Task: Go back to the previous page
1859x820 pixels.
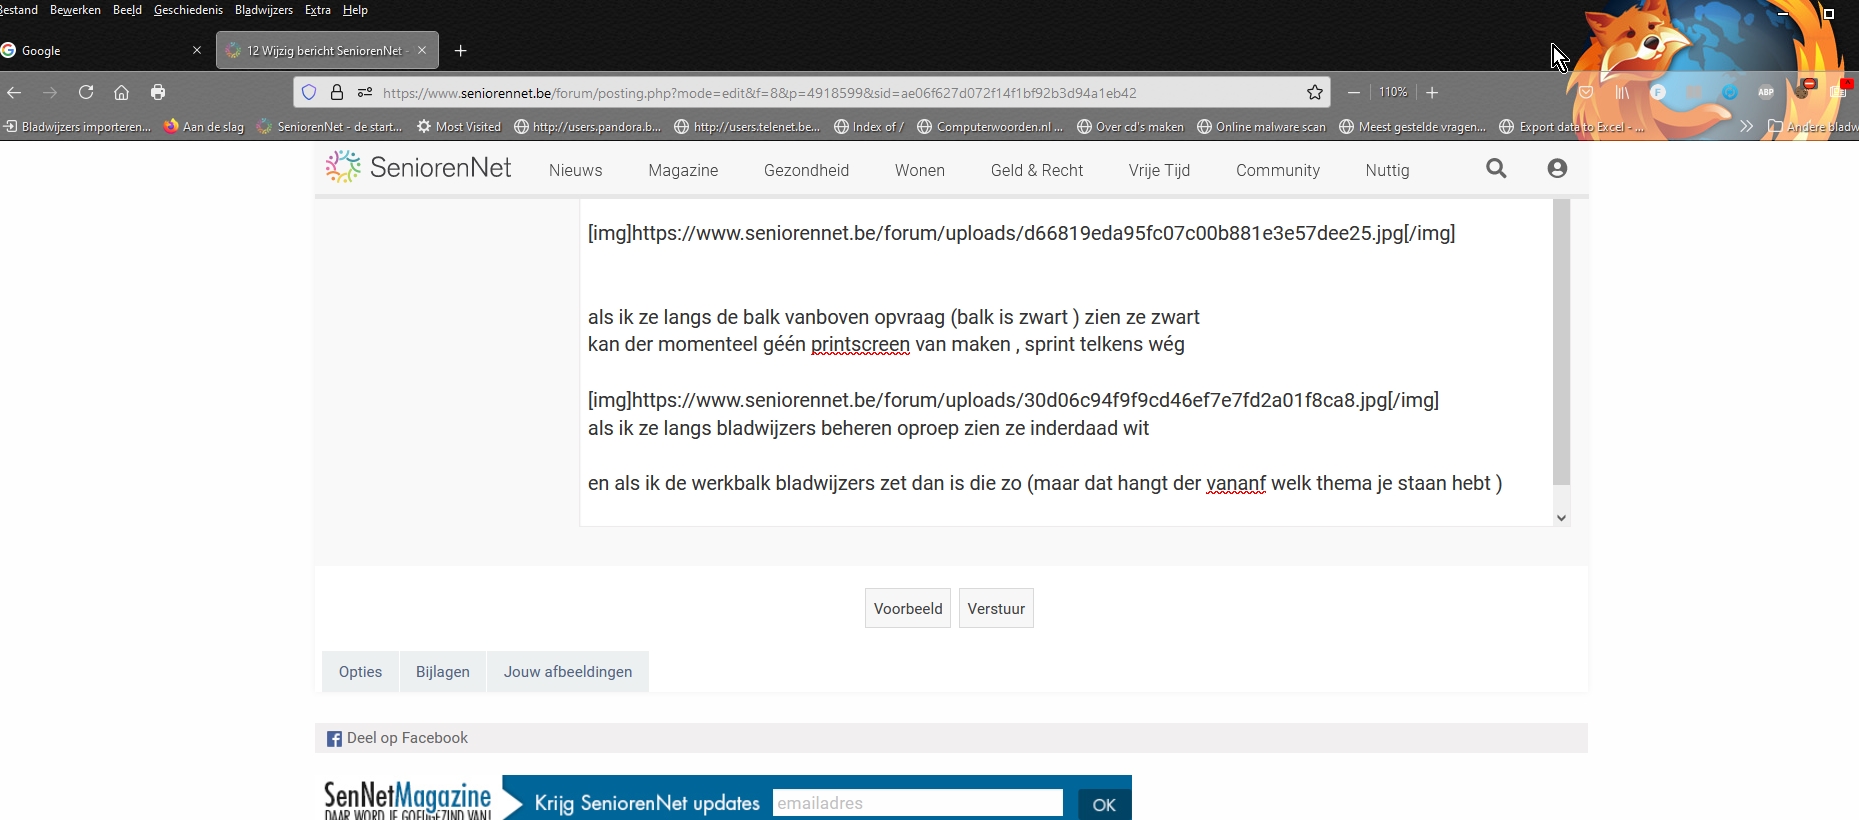Action: point(14,92)
